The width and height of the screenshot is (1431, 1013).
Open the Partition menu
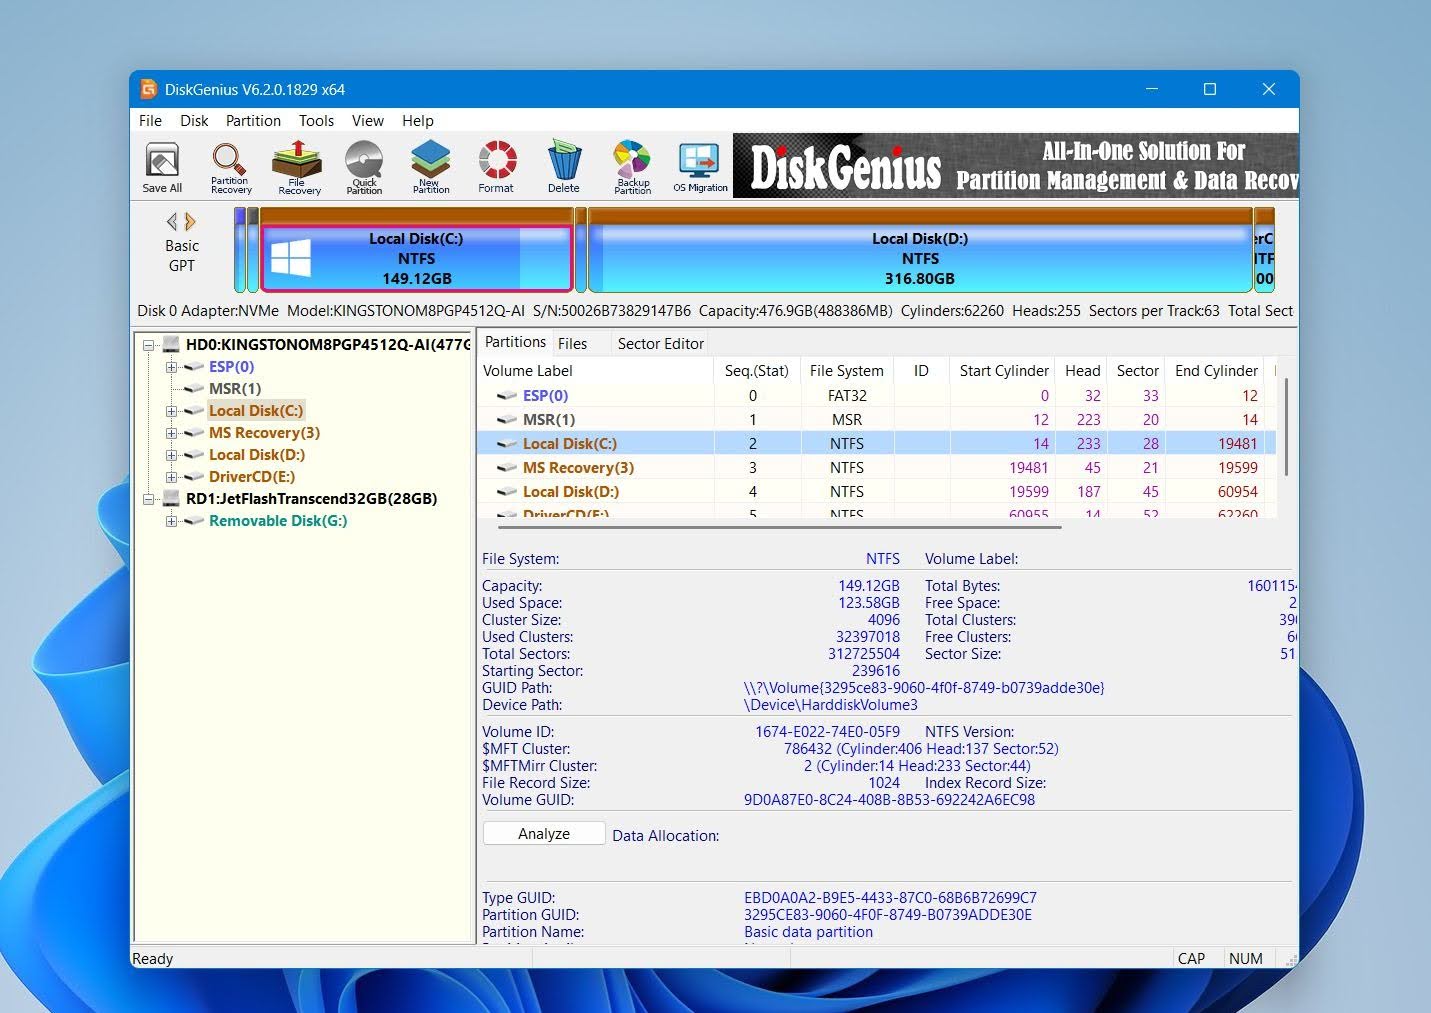coord(253,120)
